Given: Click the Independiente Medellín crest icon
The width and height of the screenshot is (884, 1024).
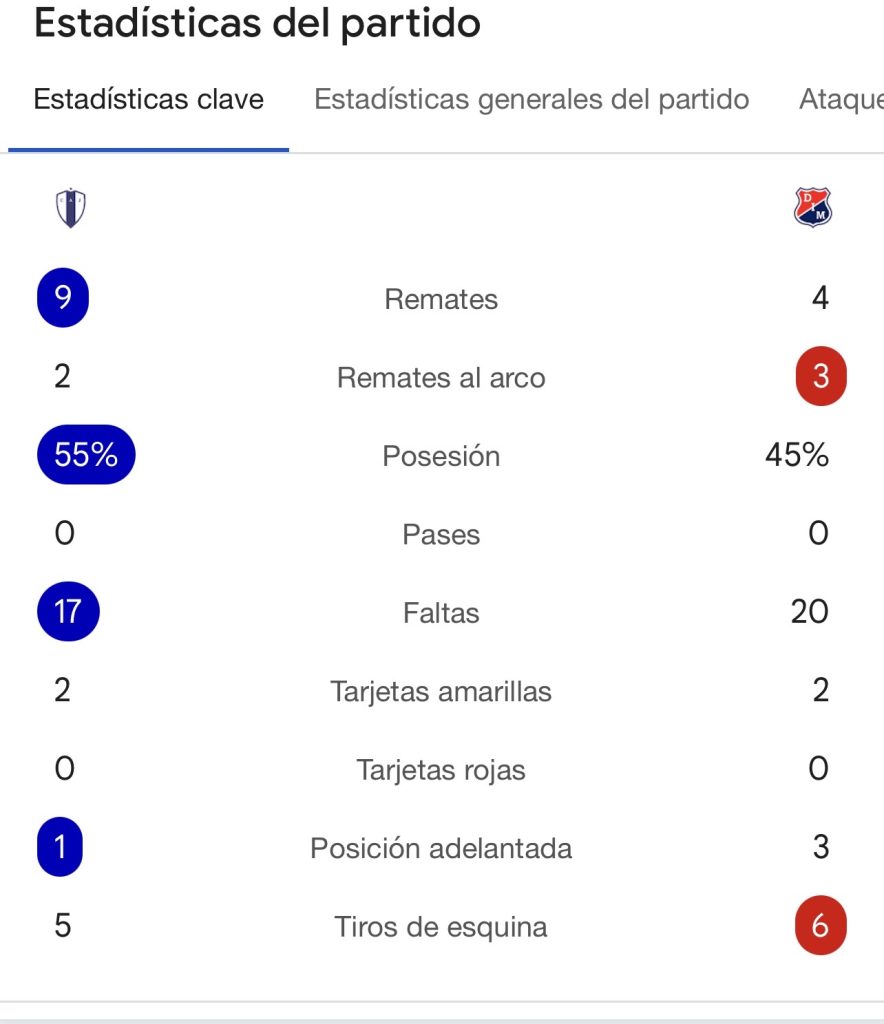Looking at the screenshot, I should pos(814,208).
